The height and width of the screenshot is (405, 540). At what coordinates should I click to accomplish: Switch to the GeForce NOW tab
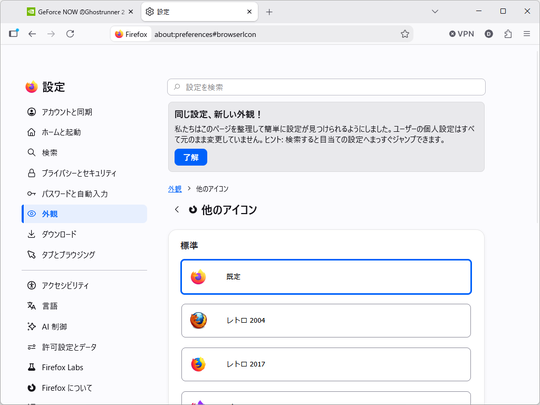pyautogui.click(x=80, y=12)
